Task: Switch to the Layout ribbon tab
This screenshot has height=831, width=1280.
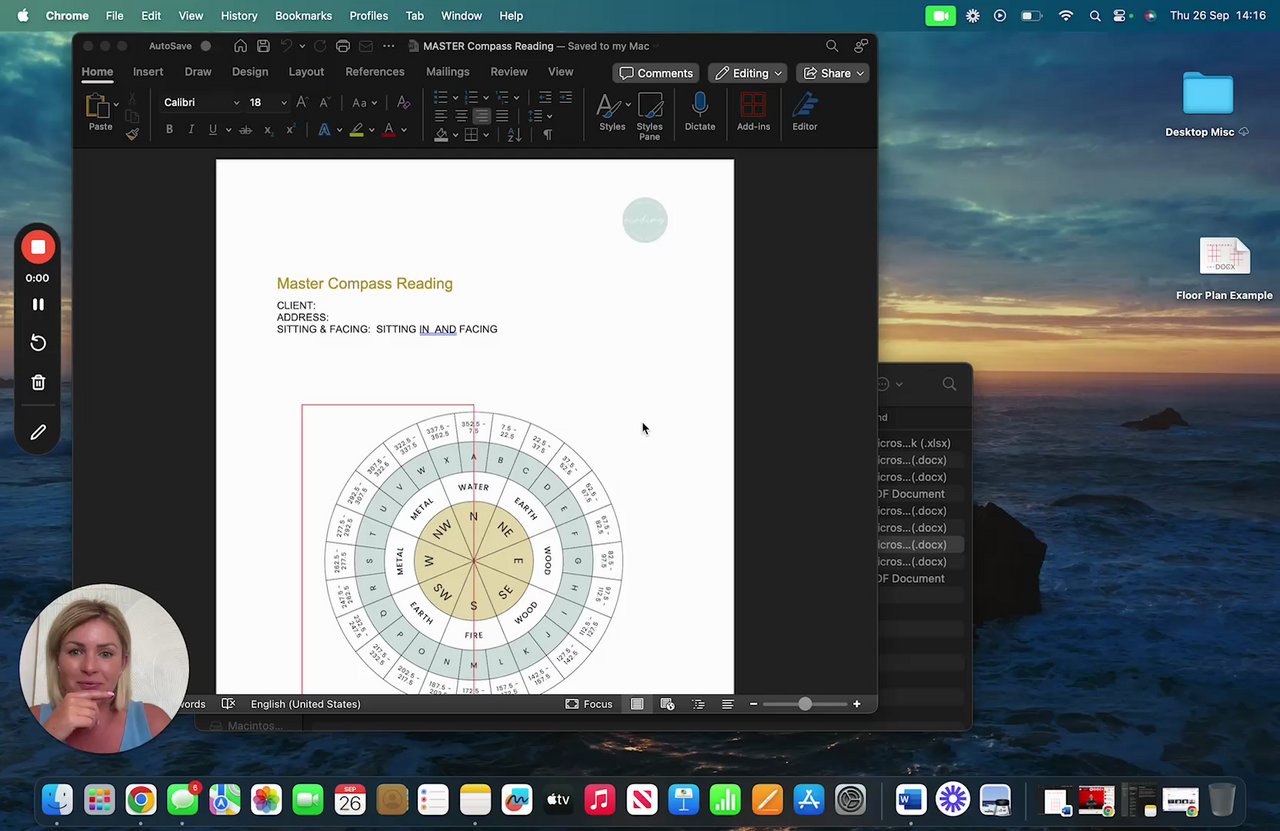Action: point(306,72)
